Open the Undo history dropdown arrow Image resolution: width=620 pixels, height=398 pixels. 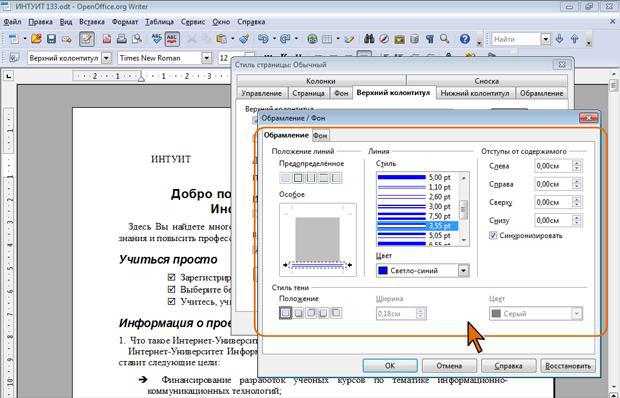[274, 39]
